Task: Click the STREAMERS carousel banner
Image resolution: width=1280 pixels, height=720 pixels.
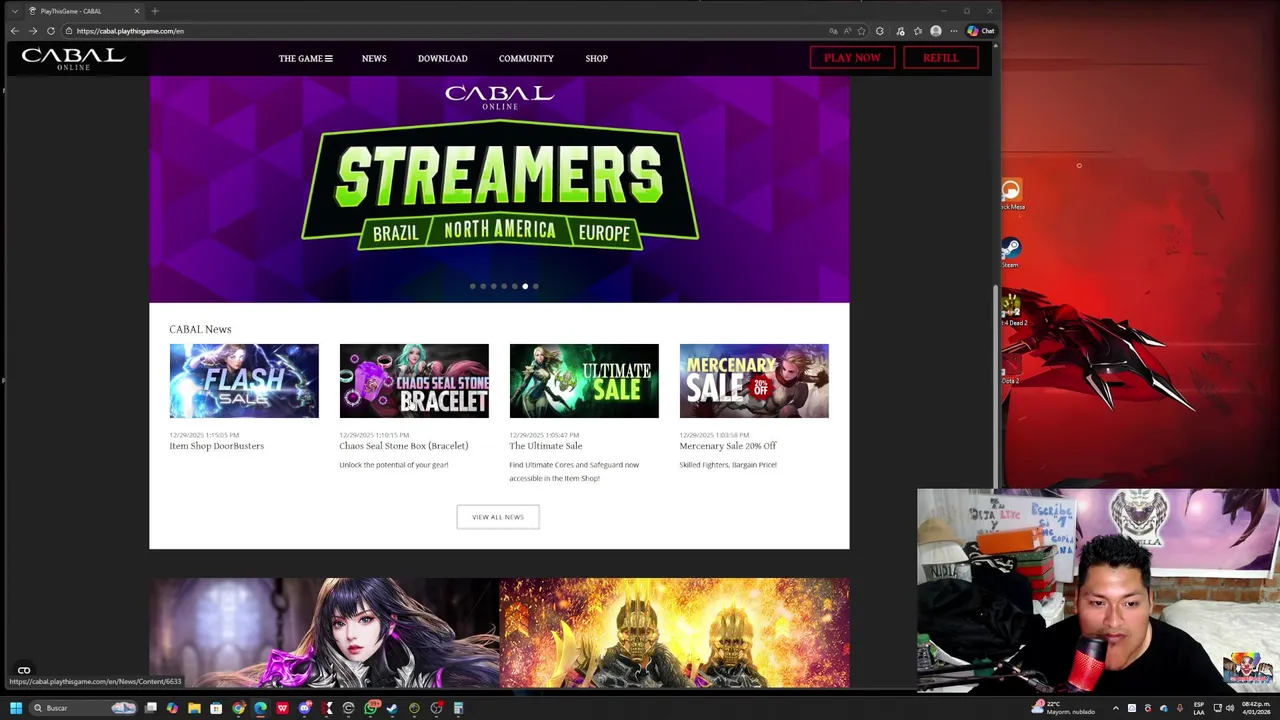Action: pos(499,189)
